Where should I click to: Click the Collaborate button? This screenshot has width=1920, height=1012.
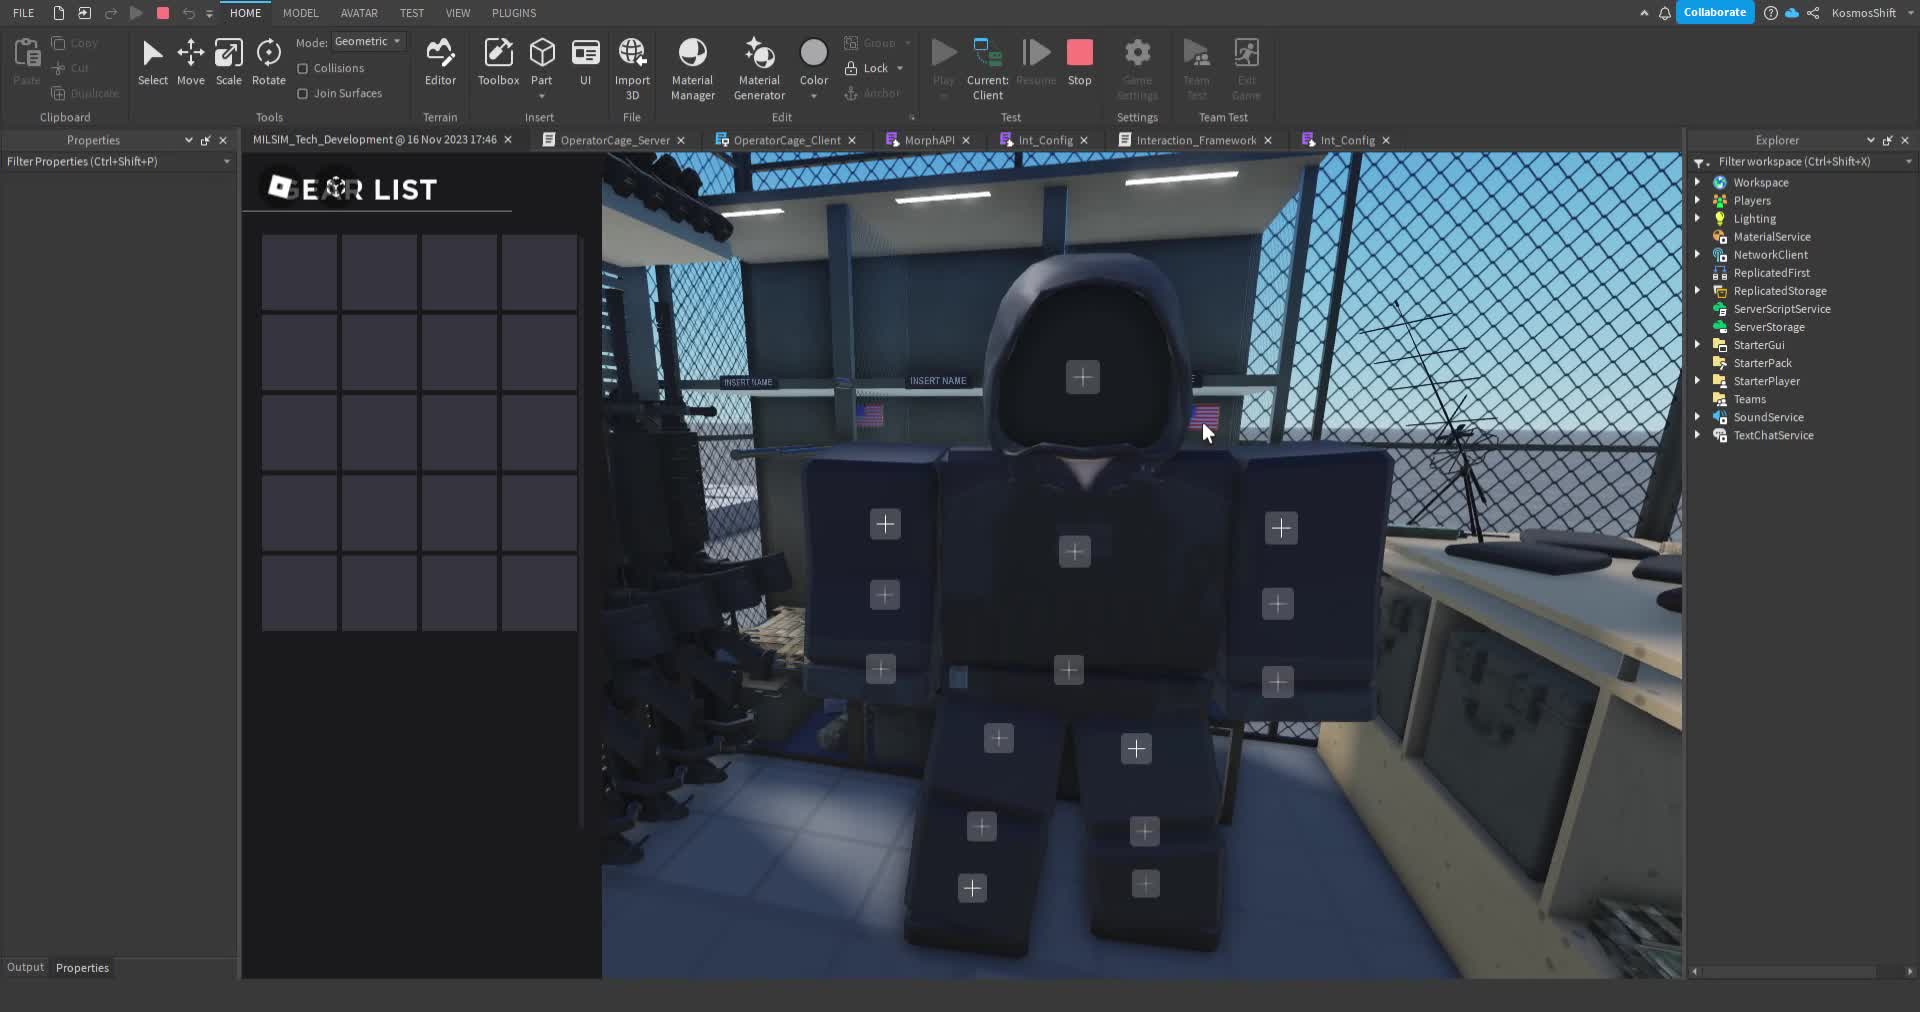1714,12
